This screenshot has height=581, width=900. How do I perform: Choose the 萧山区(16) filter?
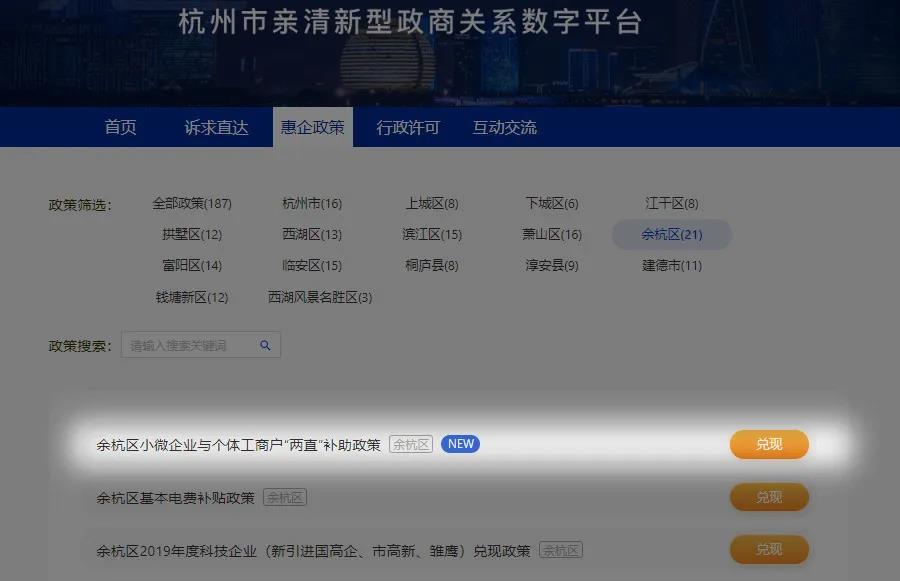tap(552, 235)
